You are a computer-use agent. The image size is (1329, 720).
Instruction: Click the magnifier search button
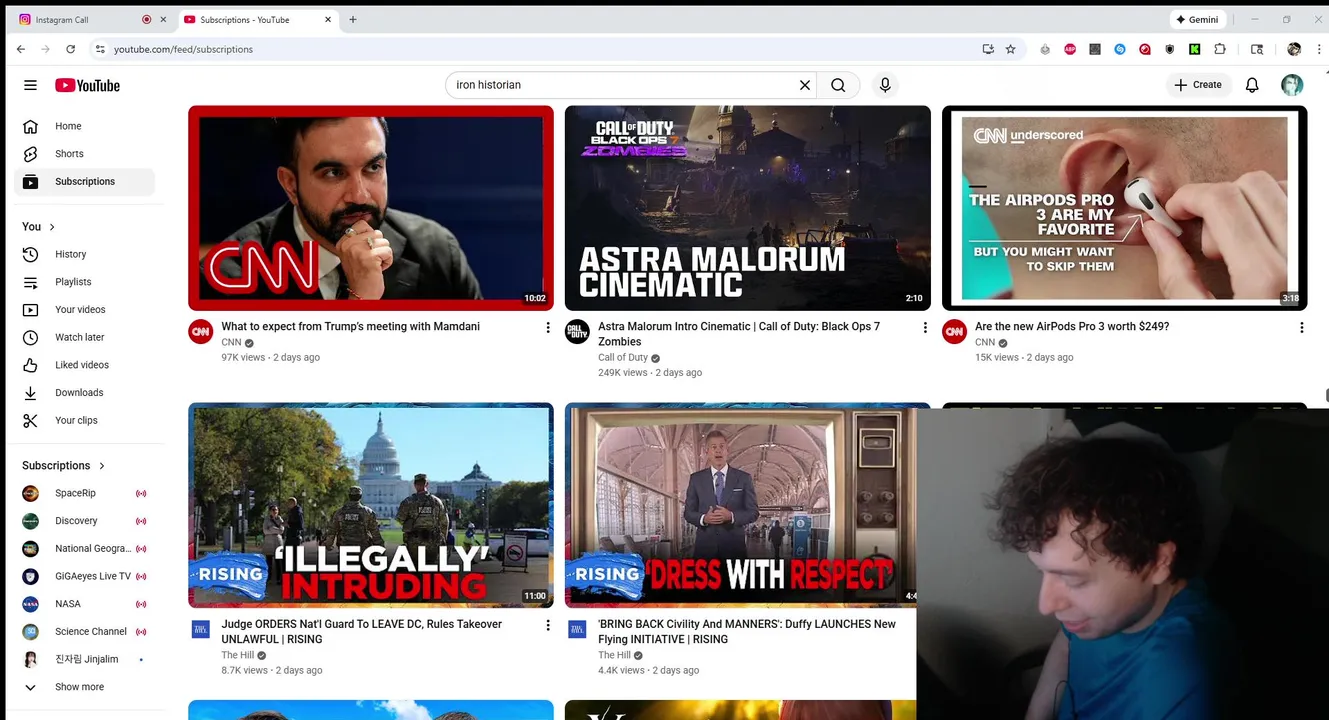click(839, 86)
